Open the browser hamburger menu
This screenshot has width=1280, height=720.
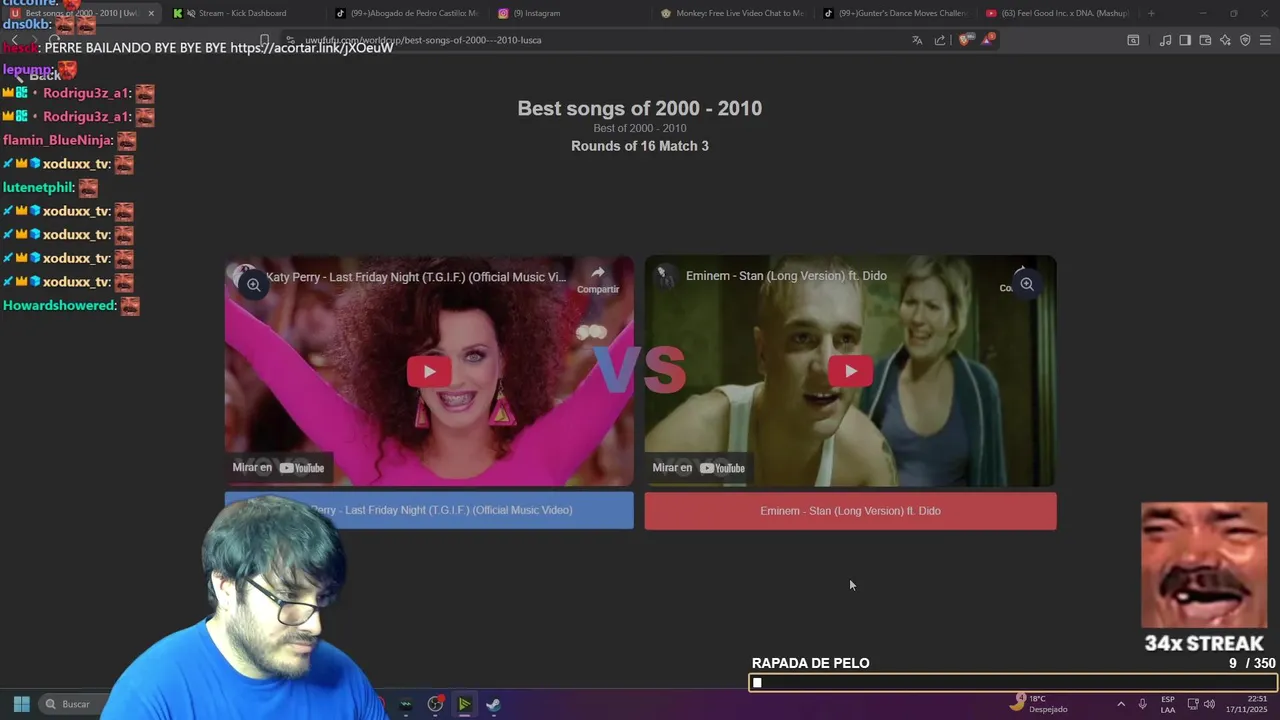pos(1266,40)
